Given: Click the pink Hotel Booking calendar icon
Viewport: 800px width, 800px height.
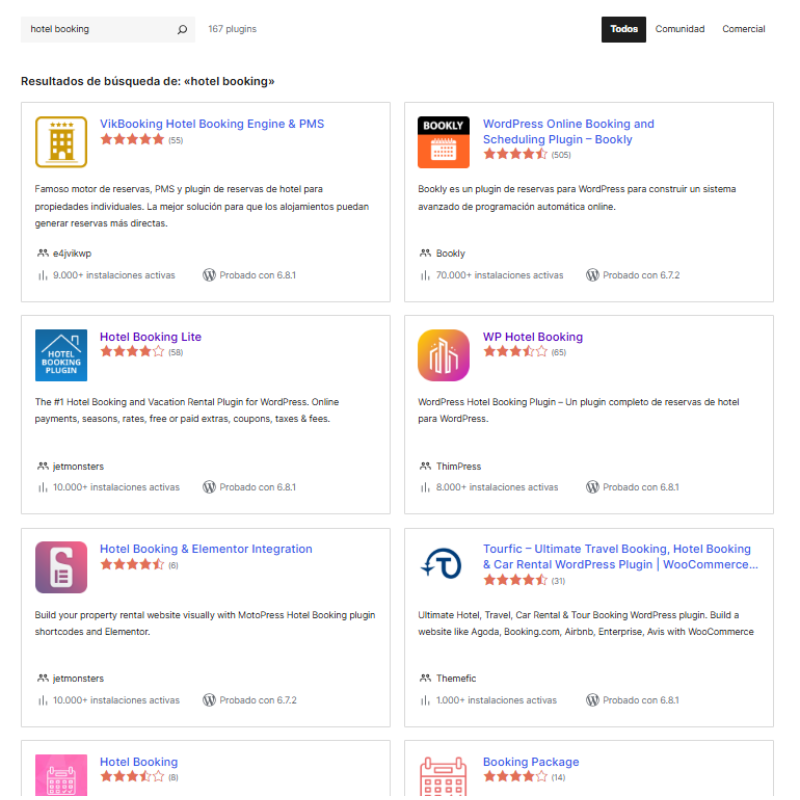Looking at the screenshot, I should pos(61,775).
